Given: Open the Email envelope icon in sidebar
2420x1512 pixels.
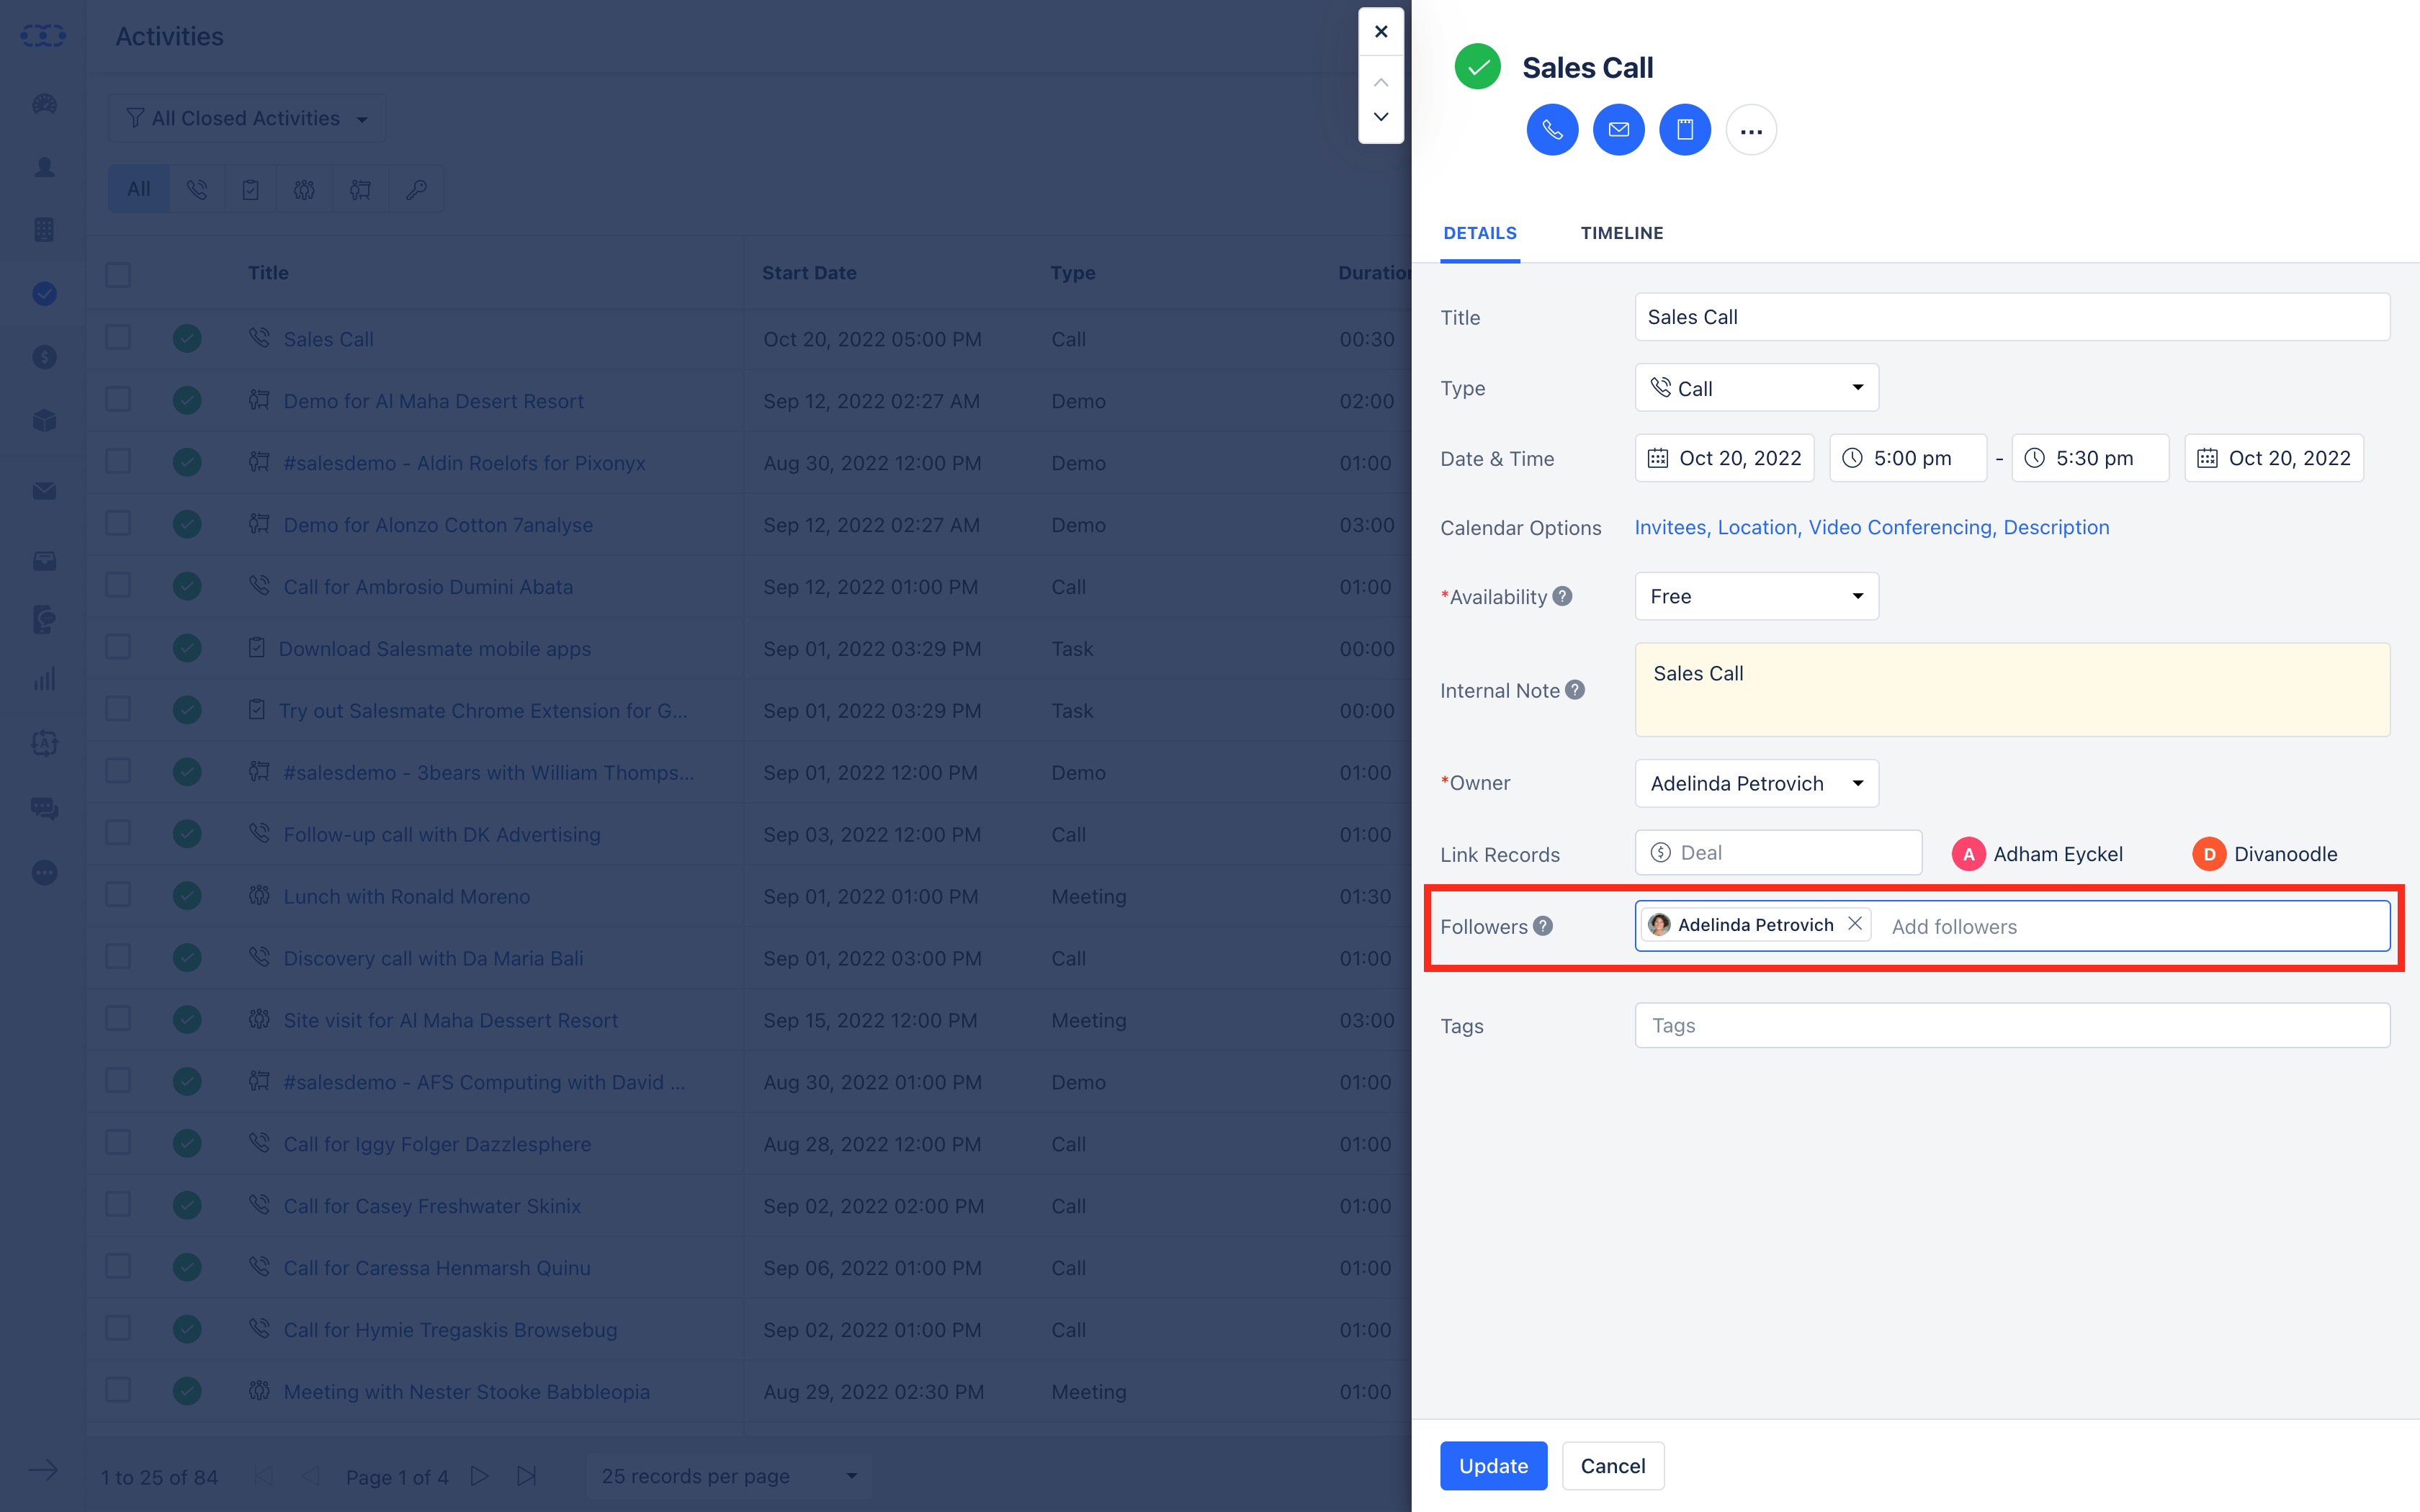Looking at the screenshot, I should [44, 491].
